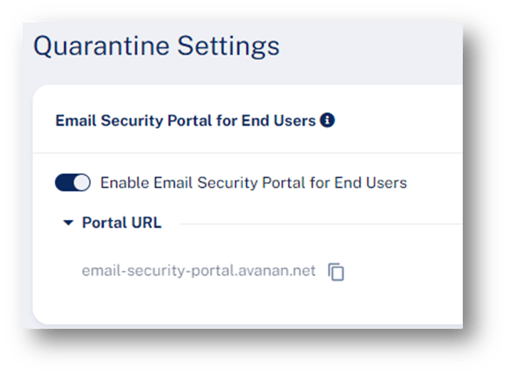Click the Email Security Portal for End Users heading

(185, 121)
